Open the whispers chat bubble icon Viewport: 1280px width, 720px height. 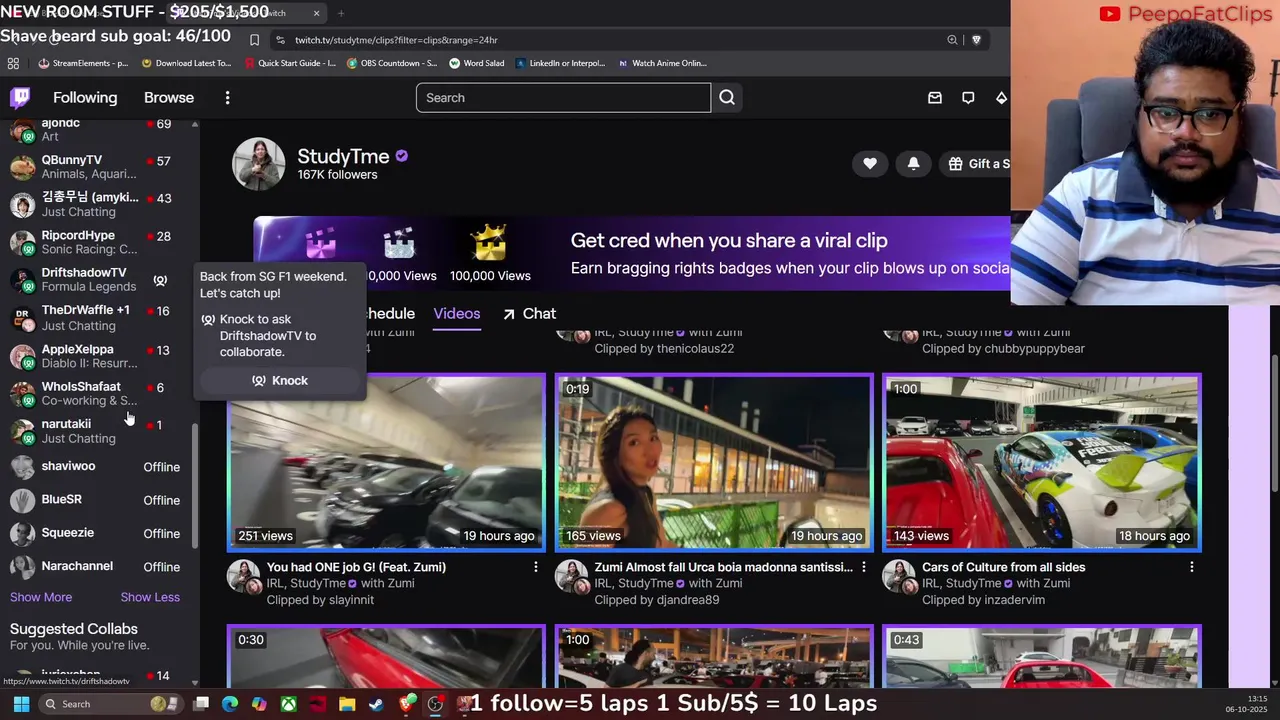pos(968,97)
